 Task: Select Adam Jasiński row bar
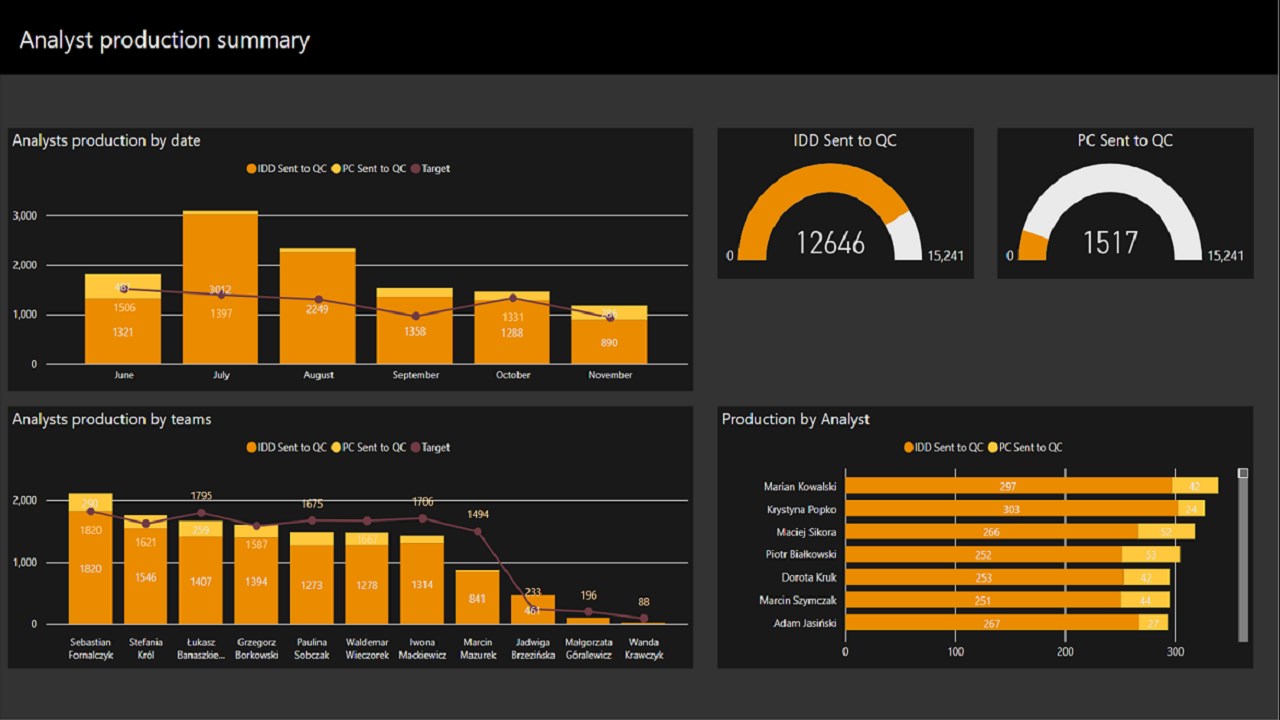click(x=1007, y=623)
